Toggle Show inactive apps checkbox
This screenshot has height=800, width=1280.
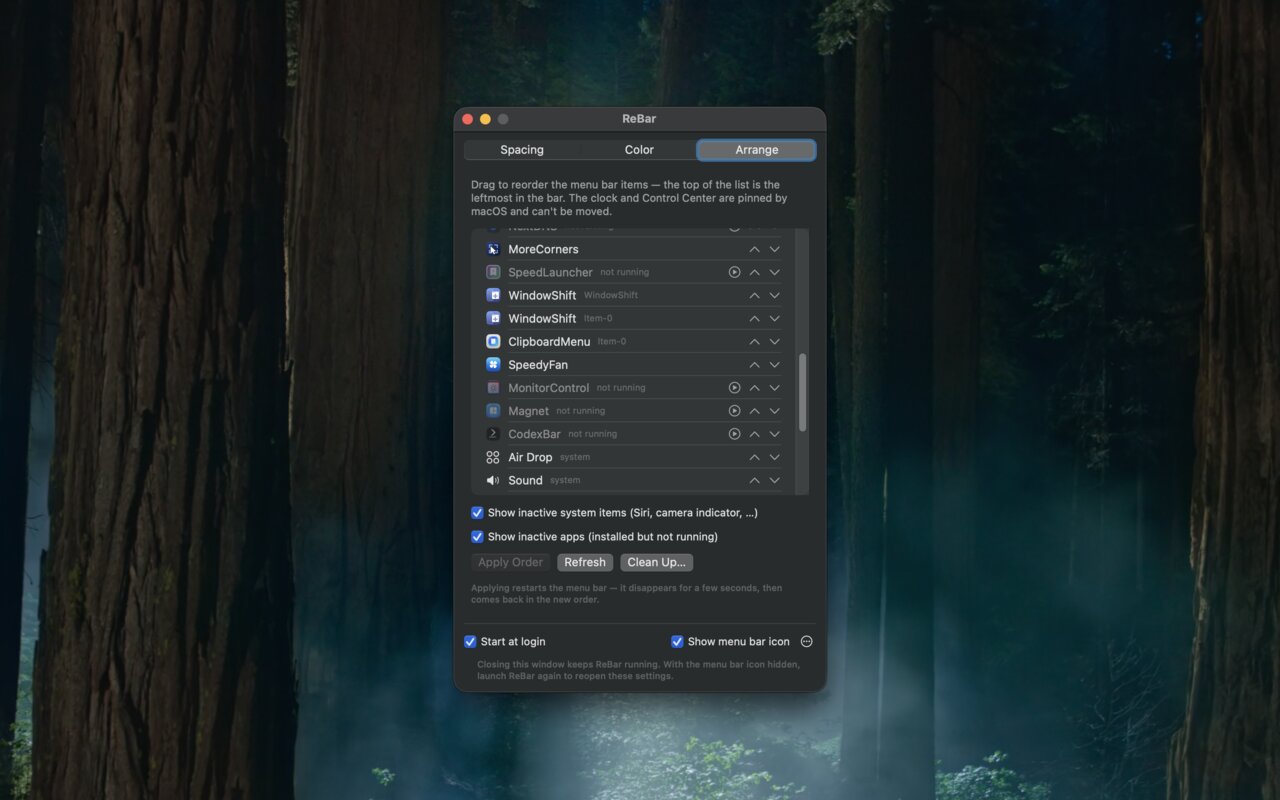click(x=477, y=537)
